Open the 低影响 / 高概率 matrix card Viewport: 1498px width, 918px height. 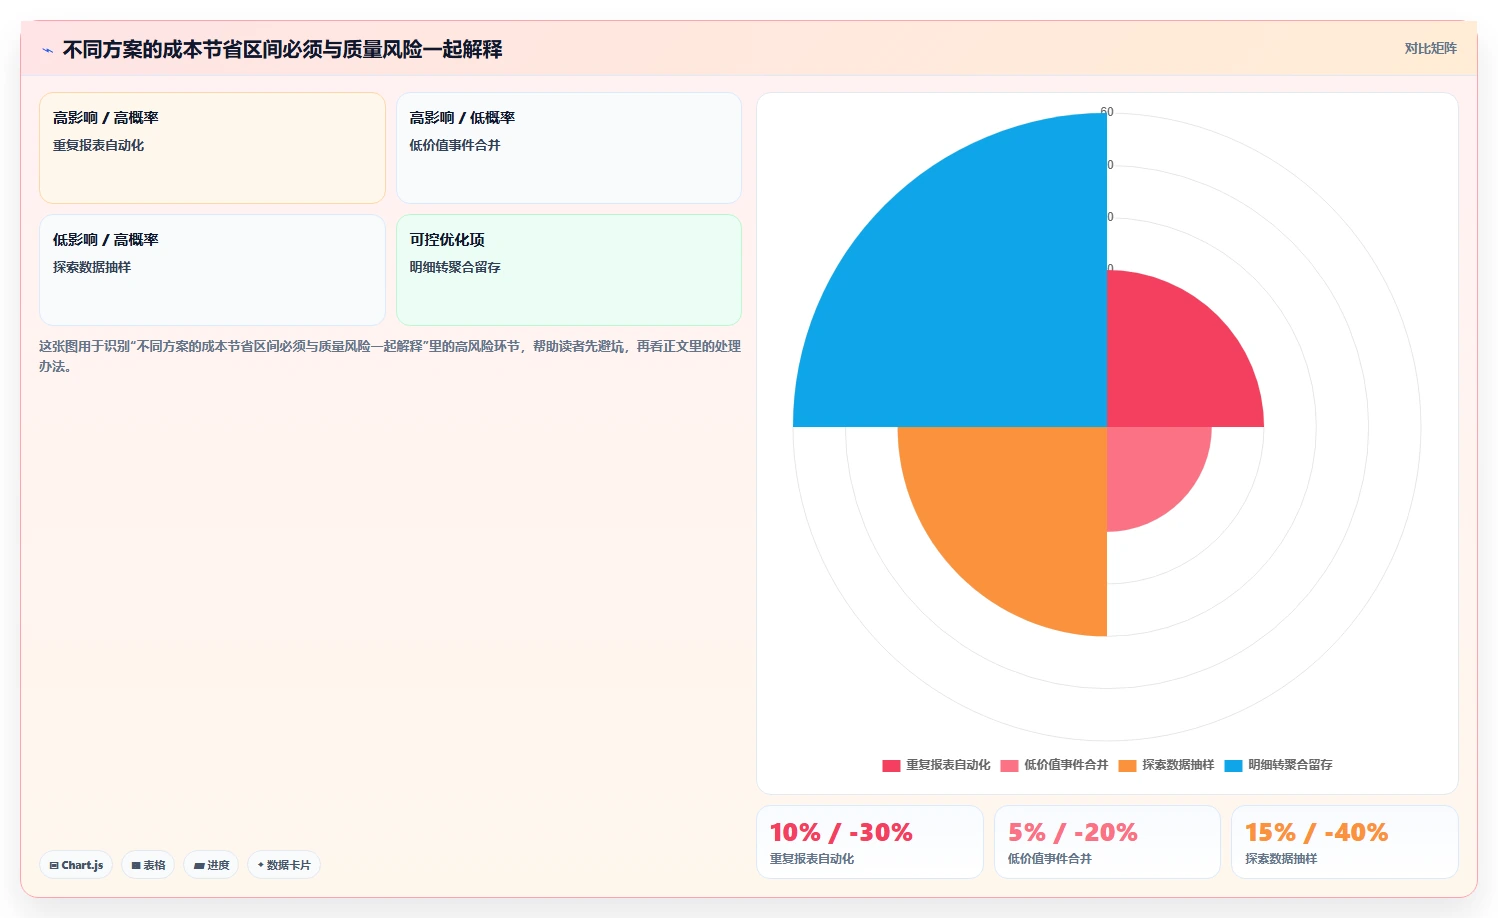click(x=212, y=270)
